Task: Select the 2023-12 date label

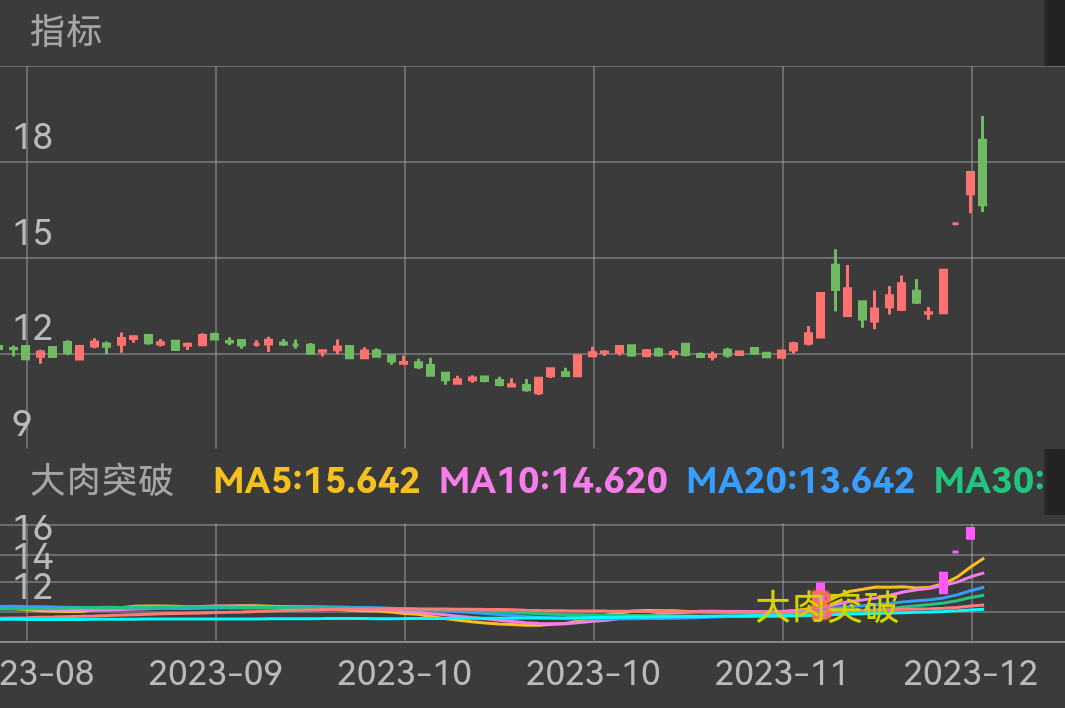Action: 971,673
